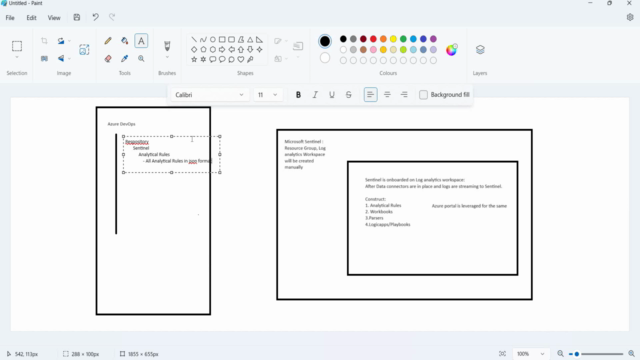Select the Text tool
Screen dimensions: 640x360
tap(141, 41)
